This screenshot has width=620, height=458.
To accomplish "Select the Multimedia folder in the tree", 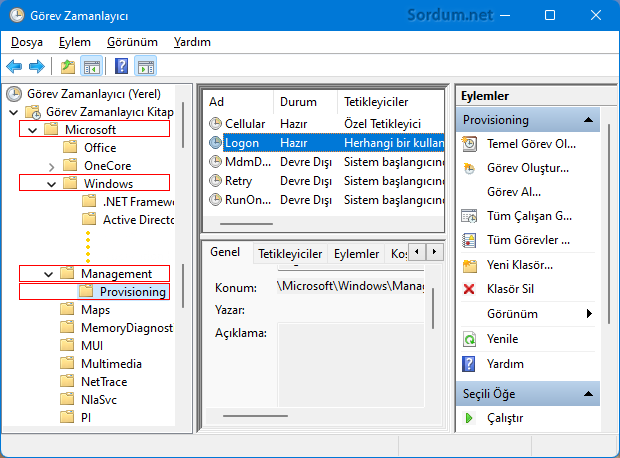I will coord(111,364).
